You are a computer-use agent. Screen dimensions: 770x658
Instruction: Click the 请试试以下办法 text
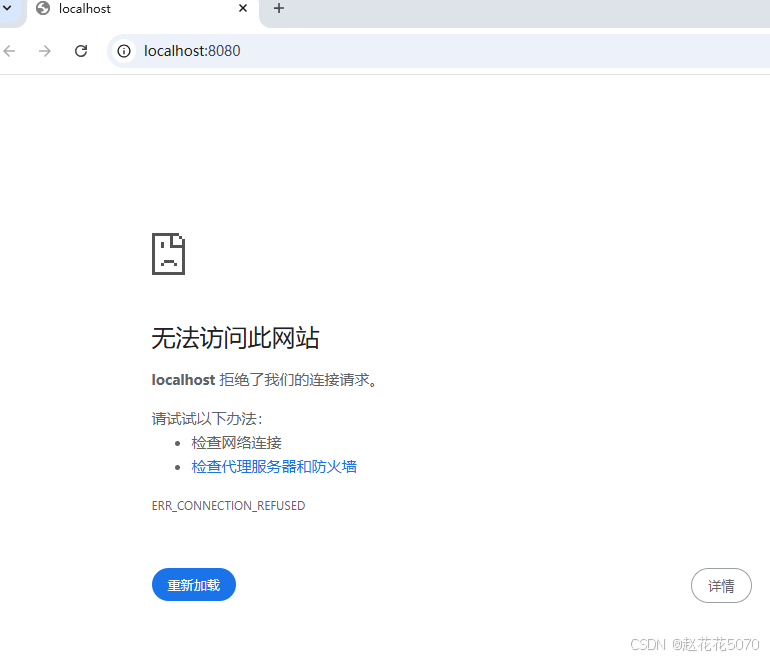point(207,419)
